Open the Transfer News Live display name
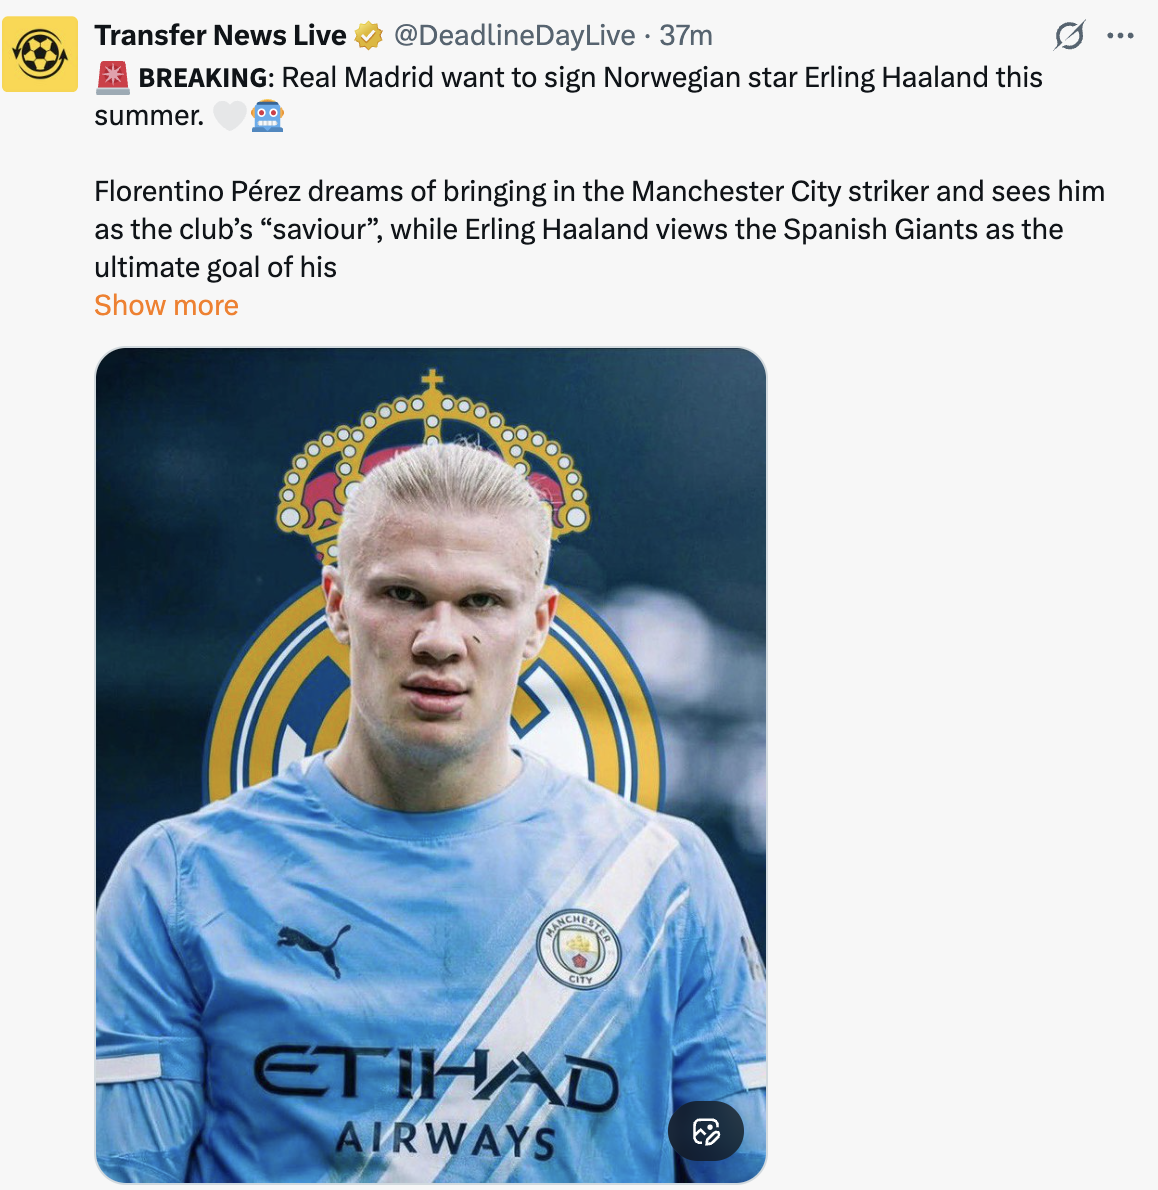Screen dimensions: 1158x1190 (220, 36)
